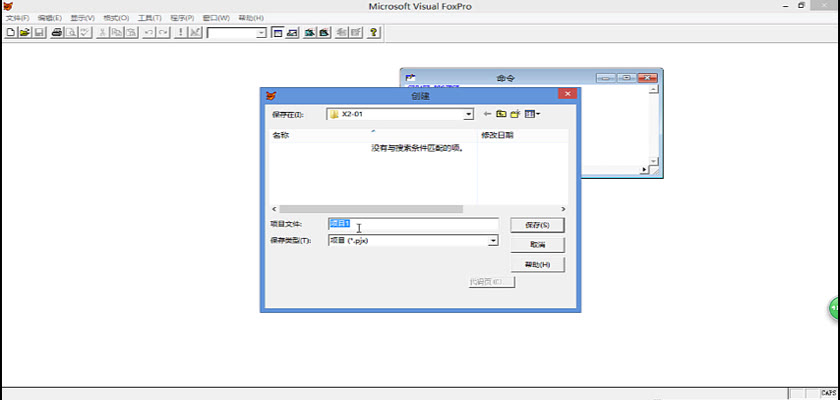Launch the Report Wizard toolbar icon

tap(324, 33)
